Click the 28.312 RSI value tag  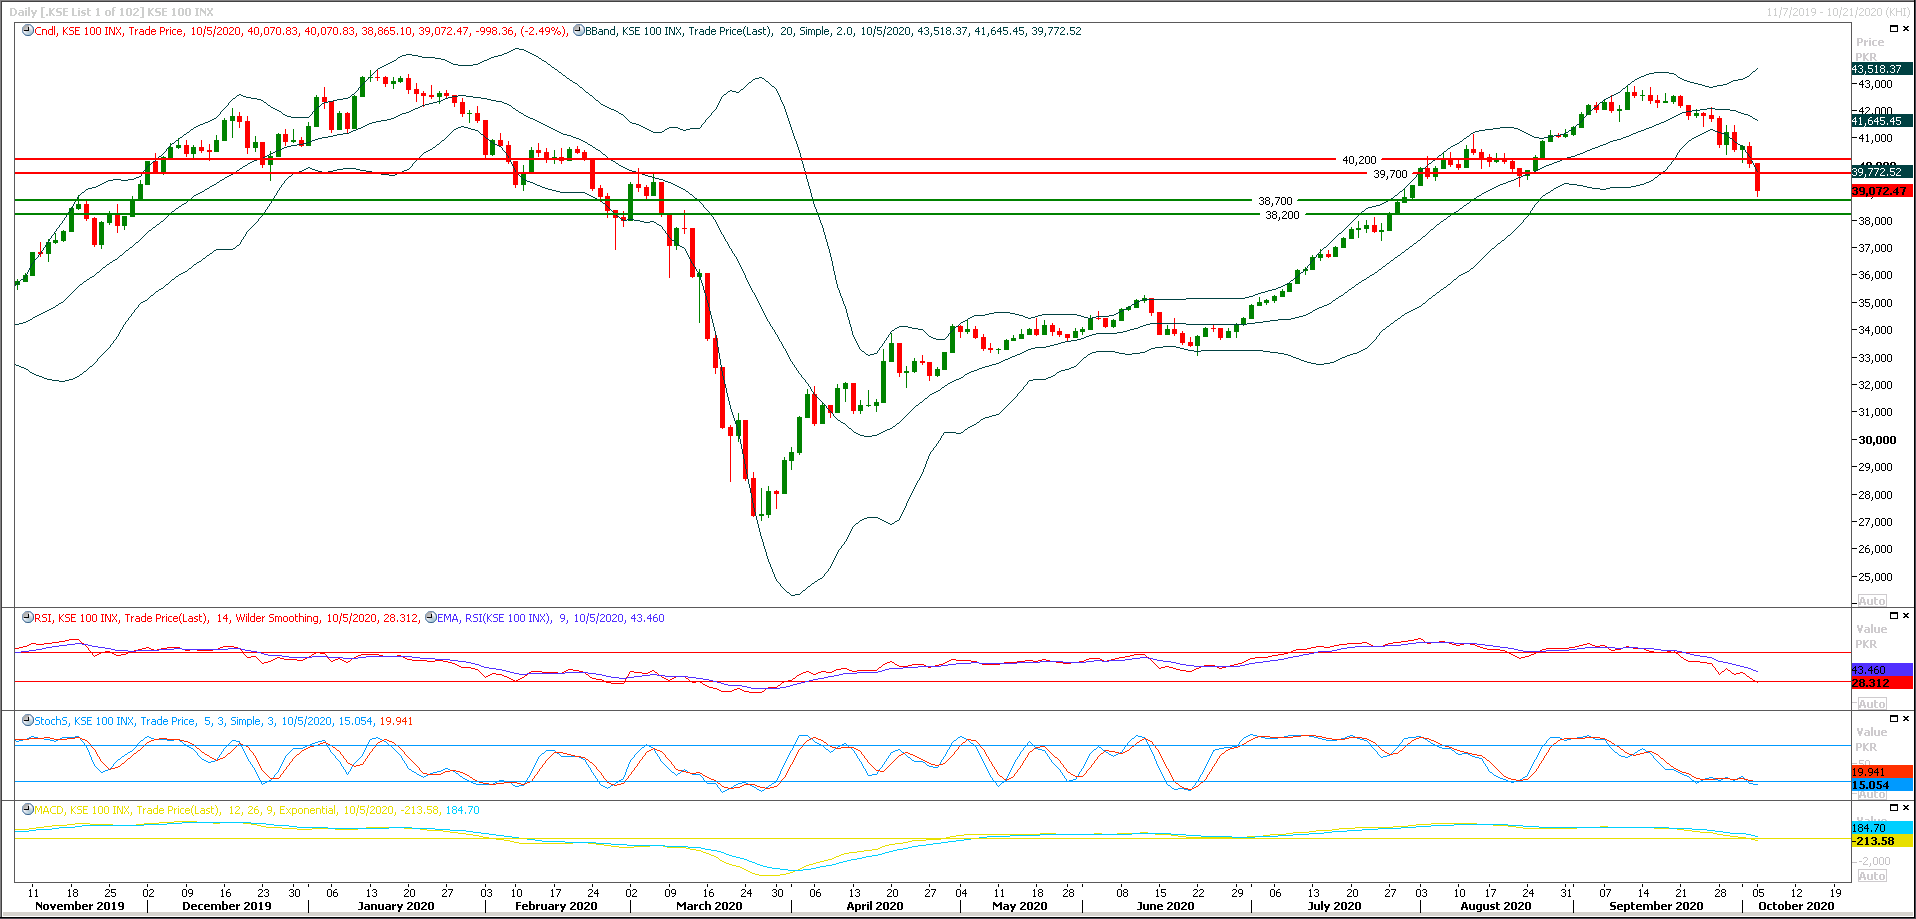click(x=1881, y=683)
